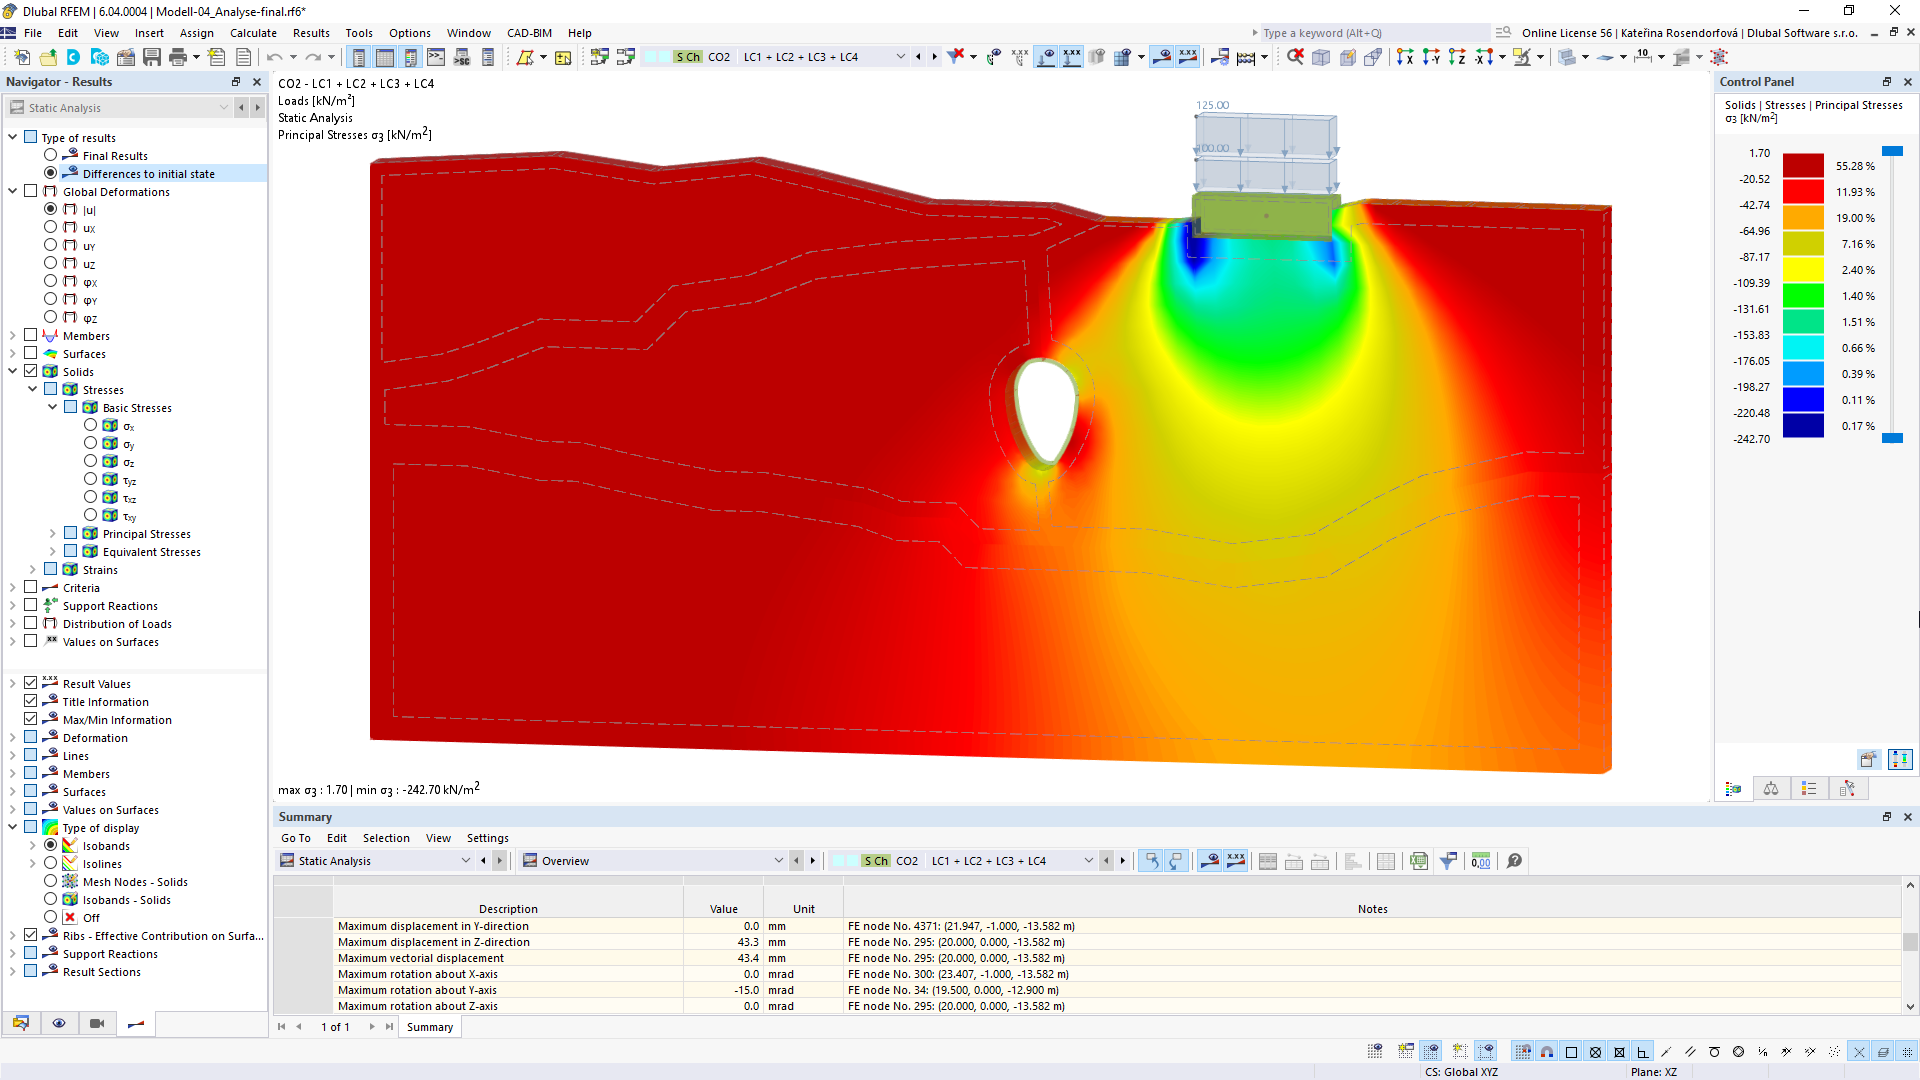Click the Principal Stresses tree item

pos(146,533)
